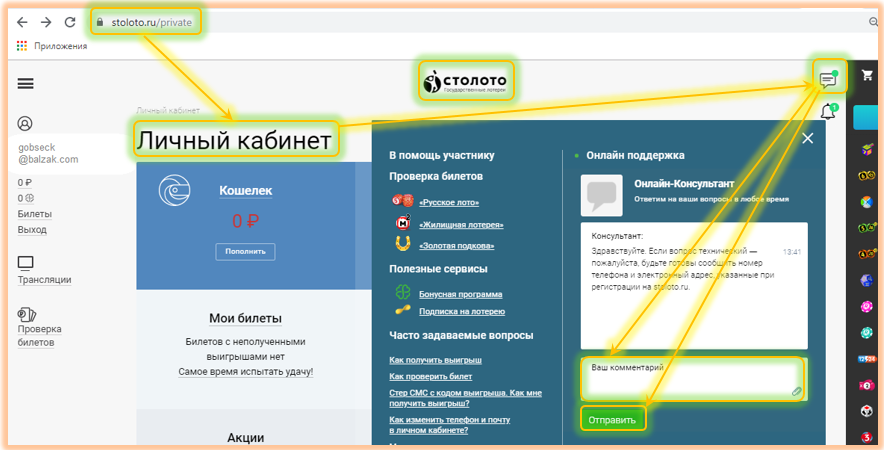Click the clover Бонусная программа icon

pyautogui.click(x=403, y=292)
